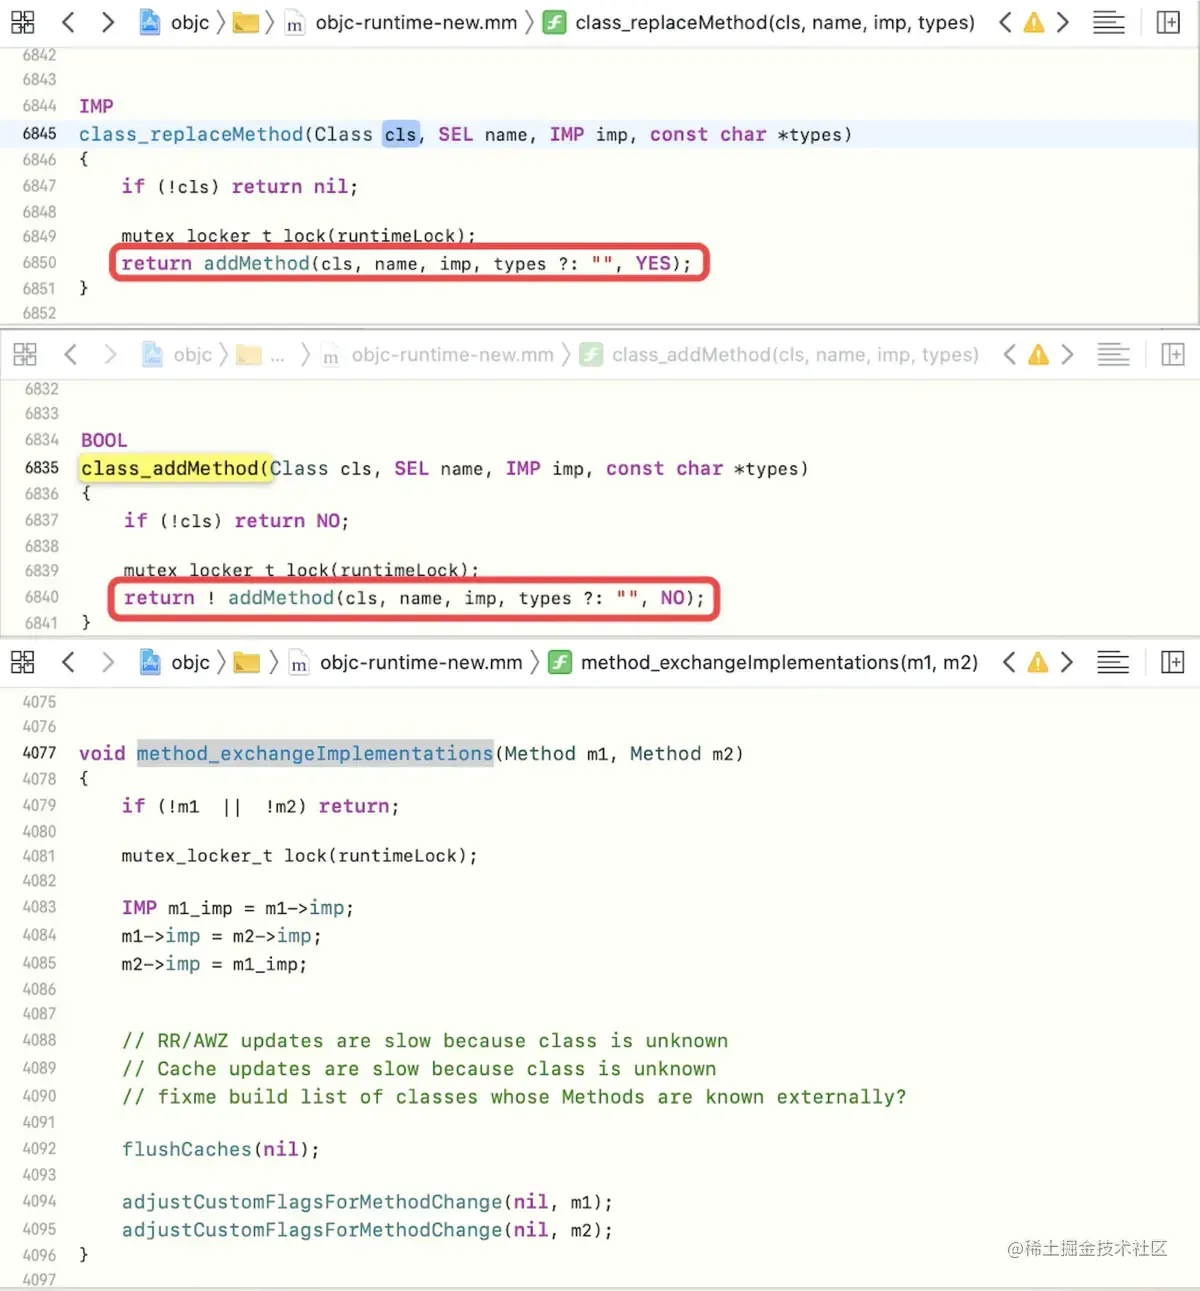Open editor options menu in top pane
The image size is (1200, 1291).
pos(1108,22)
